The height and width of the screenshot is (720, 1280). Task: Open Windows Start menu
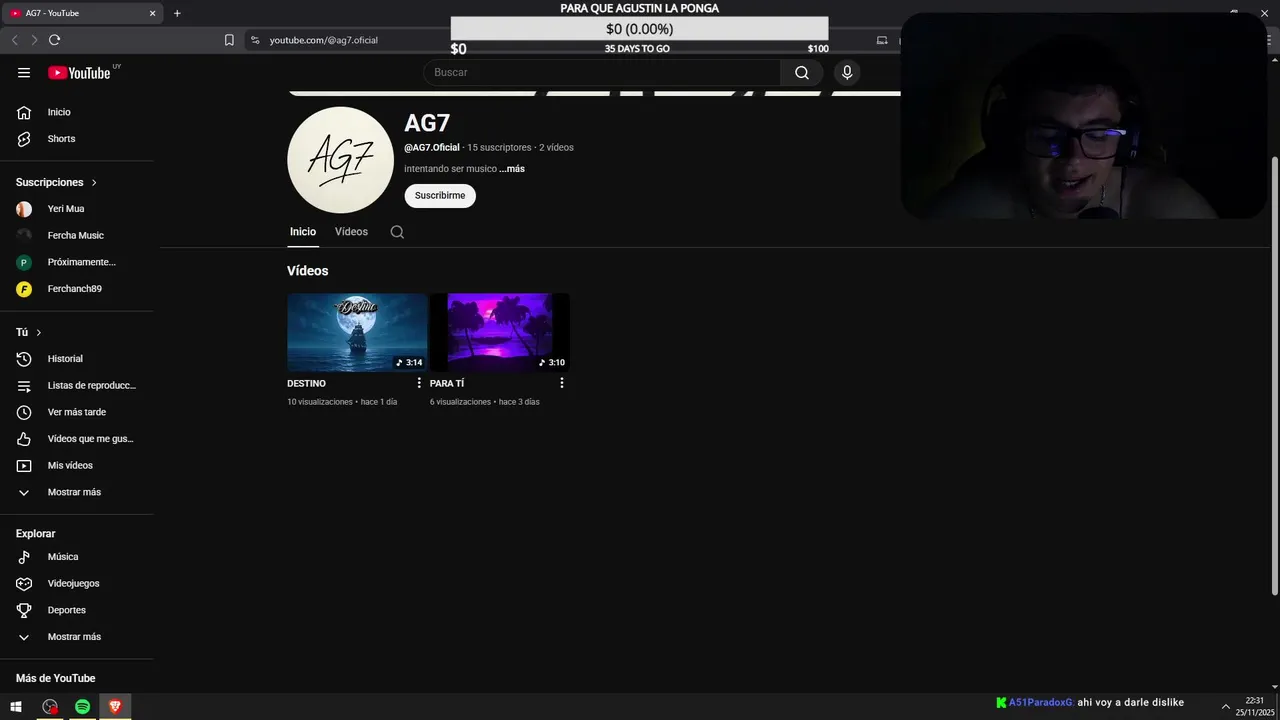tap(16, 707)
